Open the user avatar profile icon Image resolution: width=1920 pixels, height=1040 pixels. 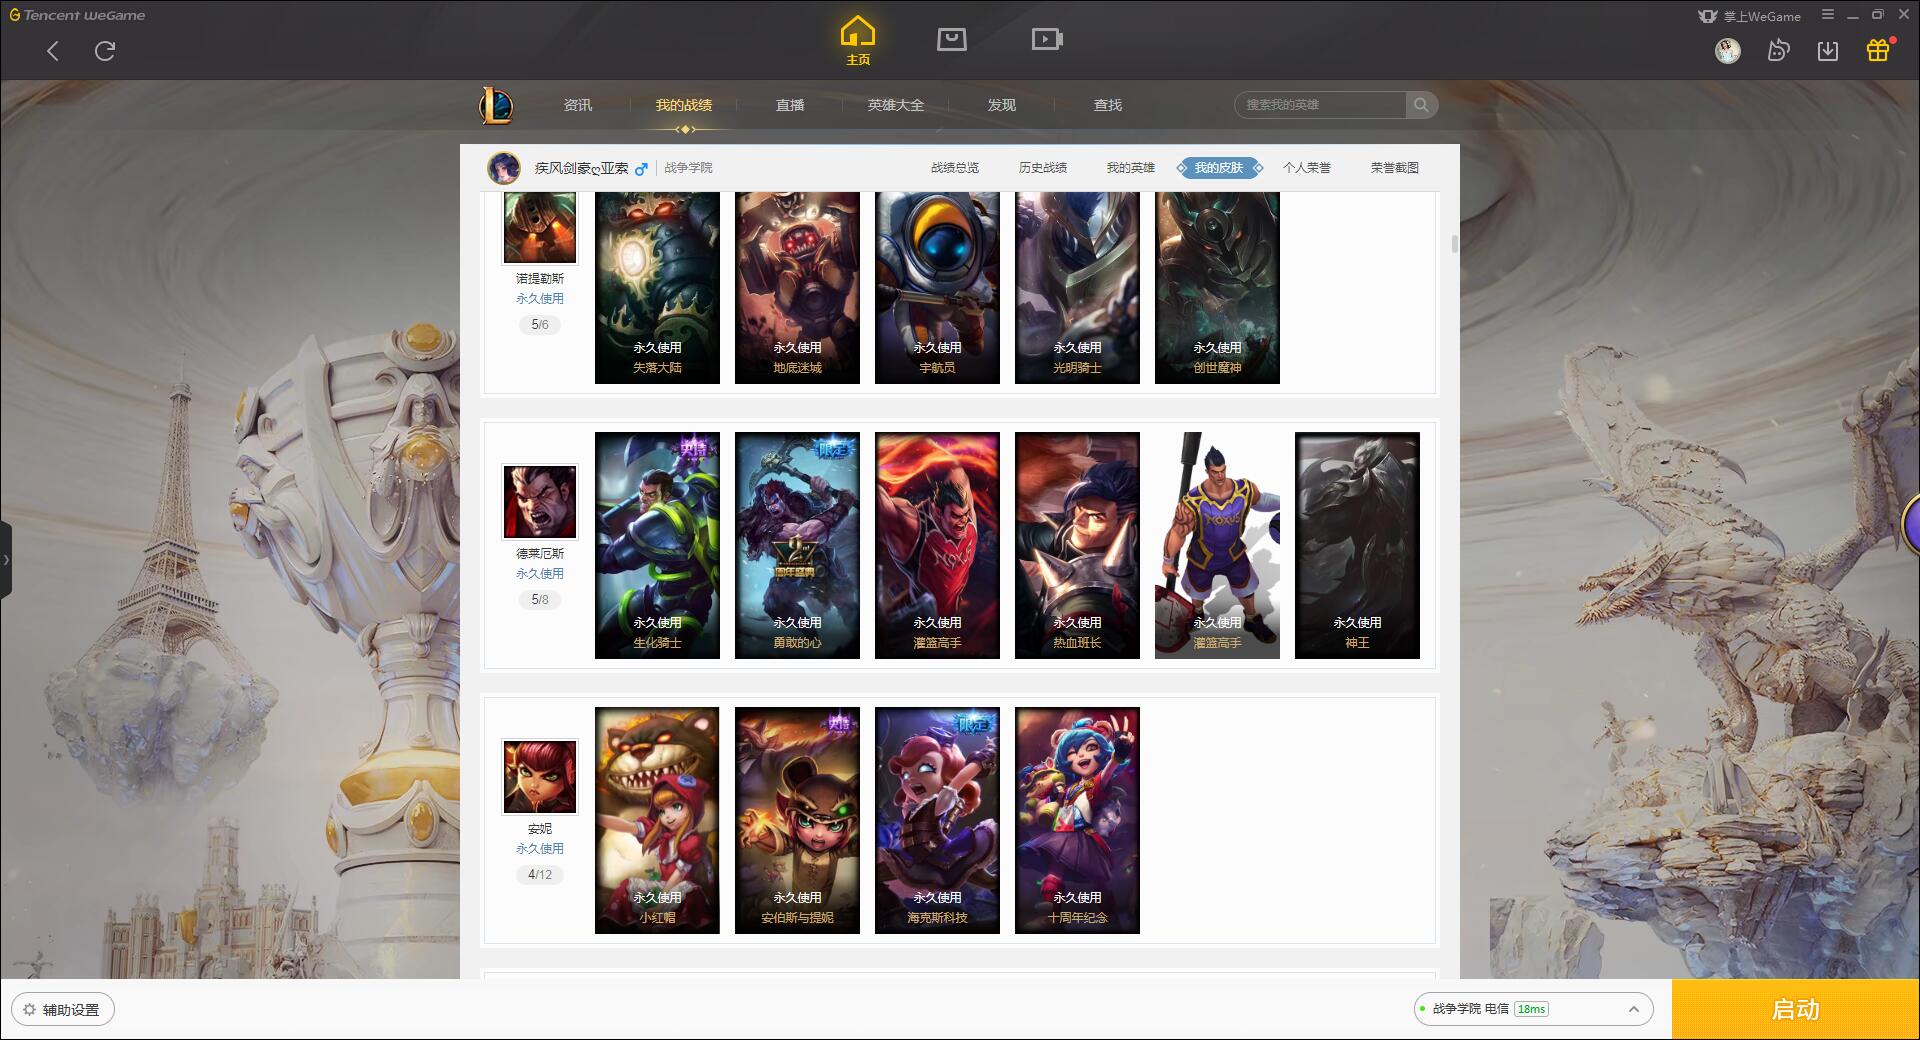1728,50
